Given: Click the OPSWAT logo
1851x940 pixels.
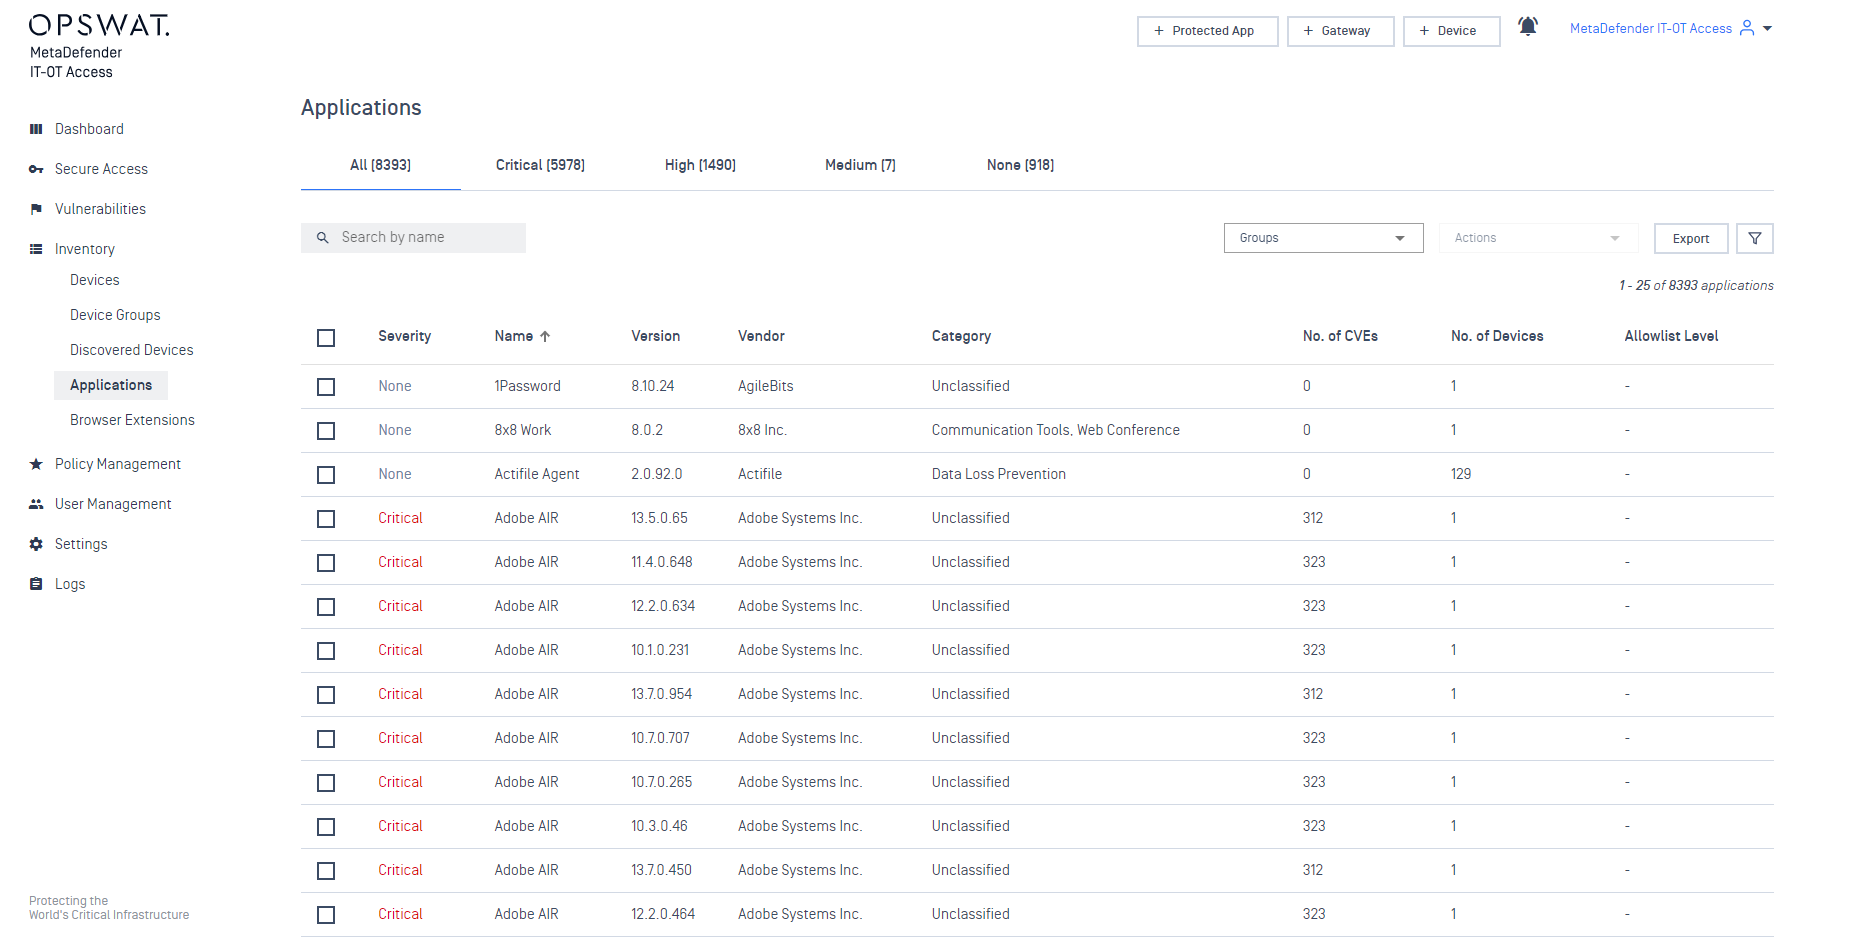Looking at the screenshot, I should tap(99, 25).
